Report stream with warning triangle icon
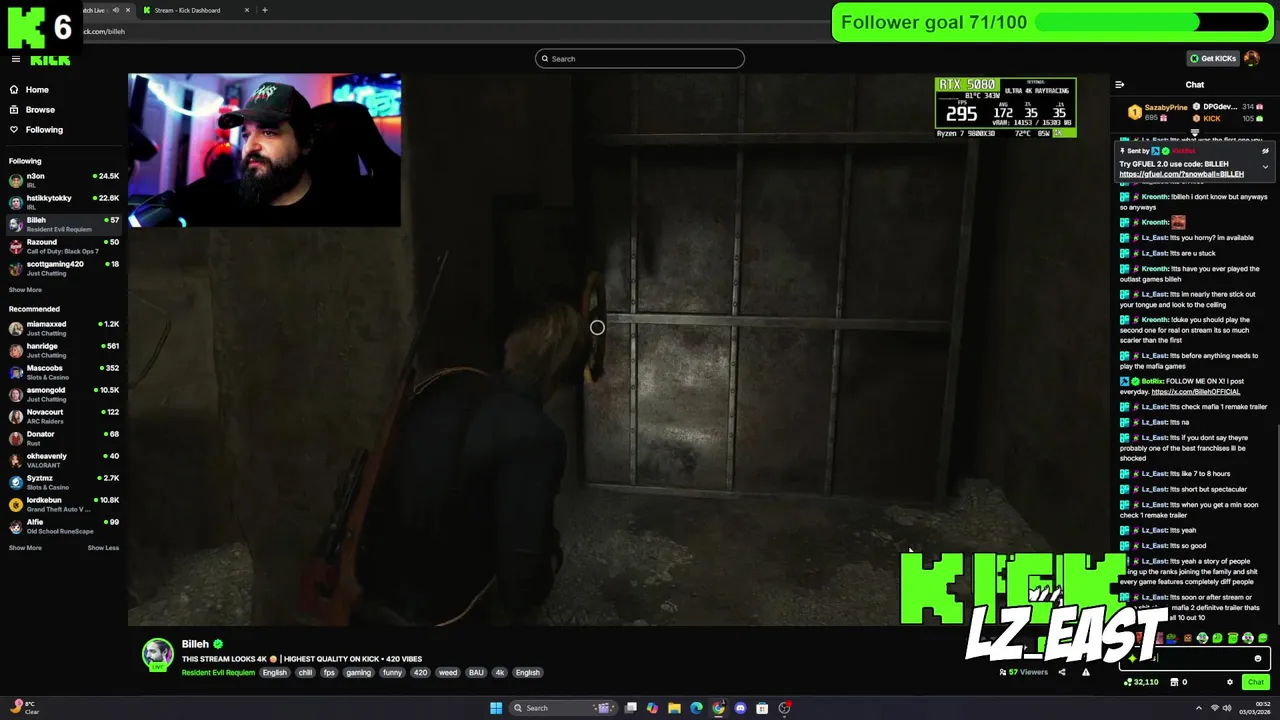Viewport: 1280px width, 720px height. click(1086, 672)
